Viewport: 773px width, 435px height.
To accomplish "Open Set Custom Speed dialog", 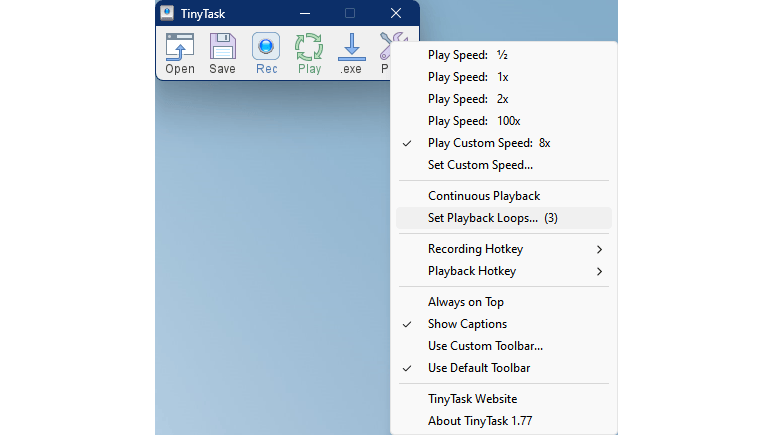I will click(x=480, y=165).
